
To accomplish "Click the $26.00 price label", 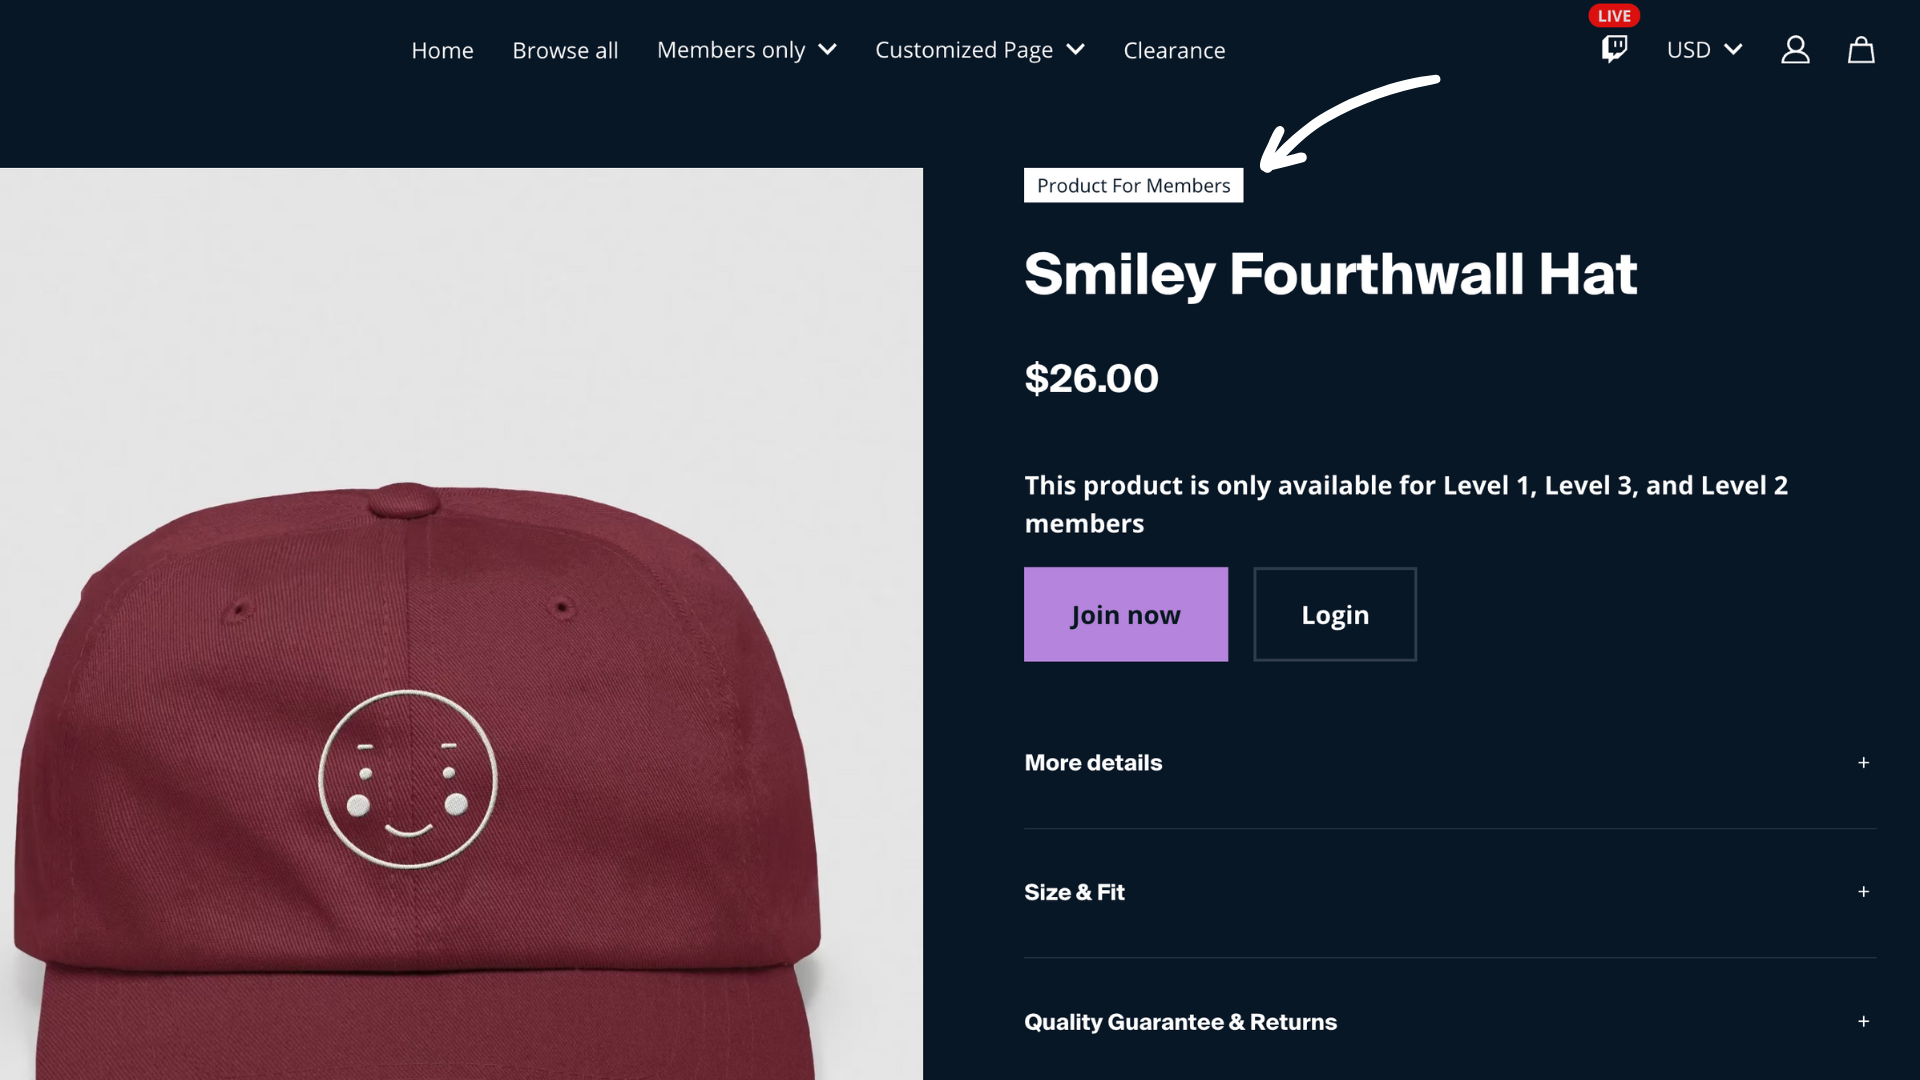I will tap(1091, 378).
